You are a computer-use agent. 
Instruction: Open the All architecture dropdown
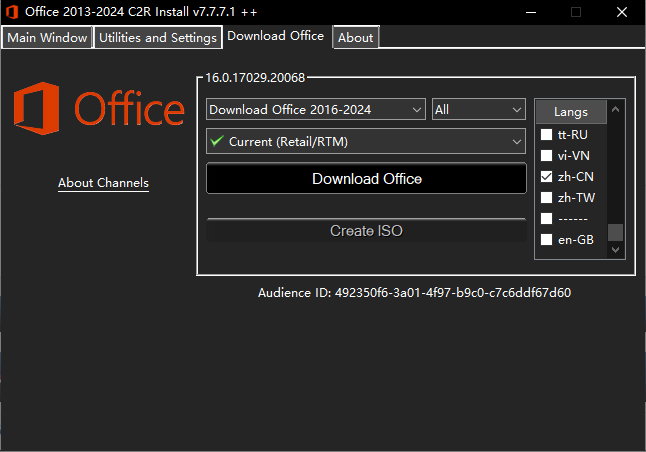pos(479,109)
